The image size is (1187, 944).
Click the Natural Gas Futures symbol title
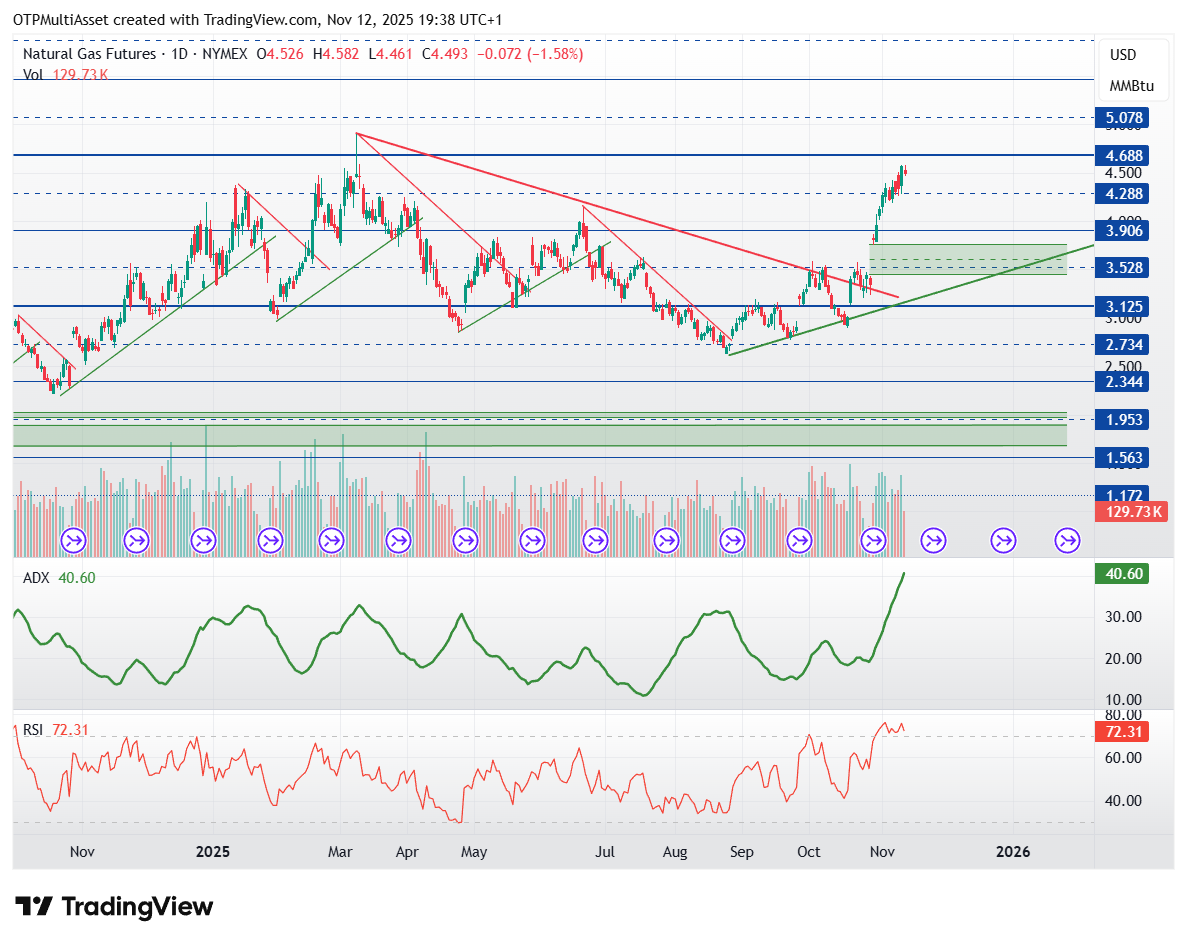(90, 54)
